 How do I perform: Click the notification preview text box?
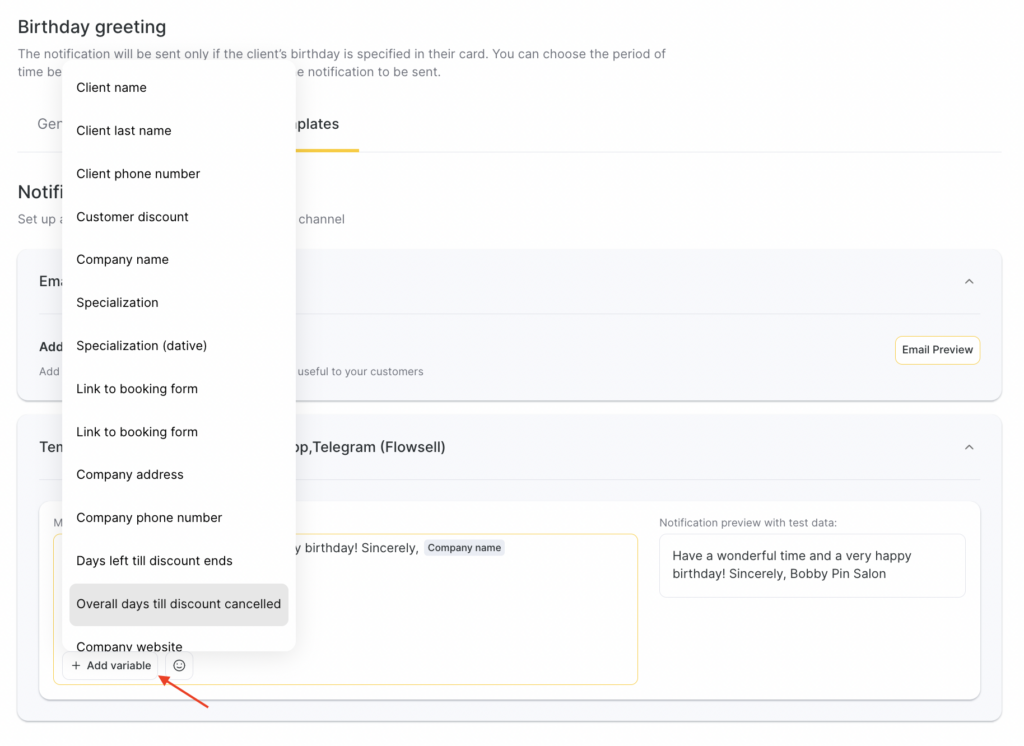(x=811, y=565)
